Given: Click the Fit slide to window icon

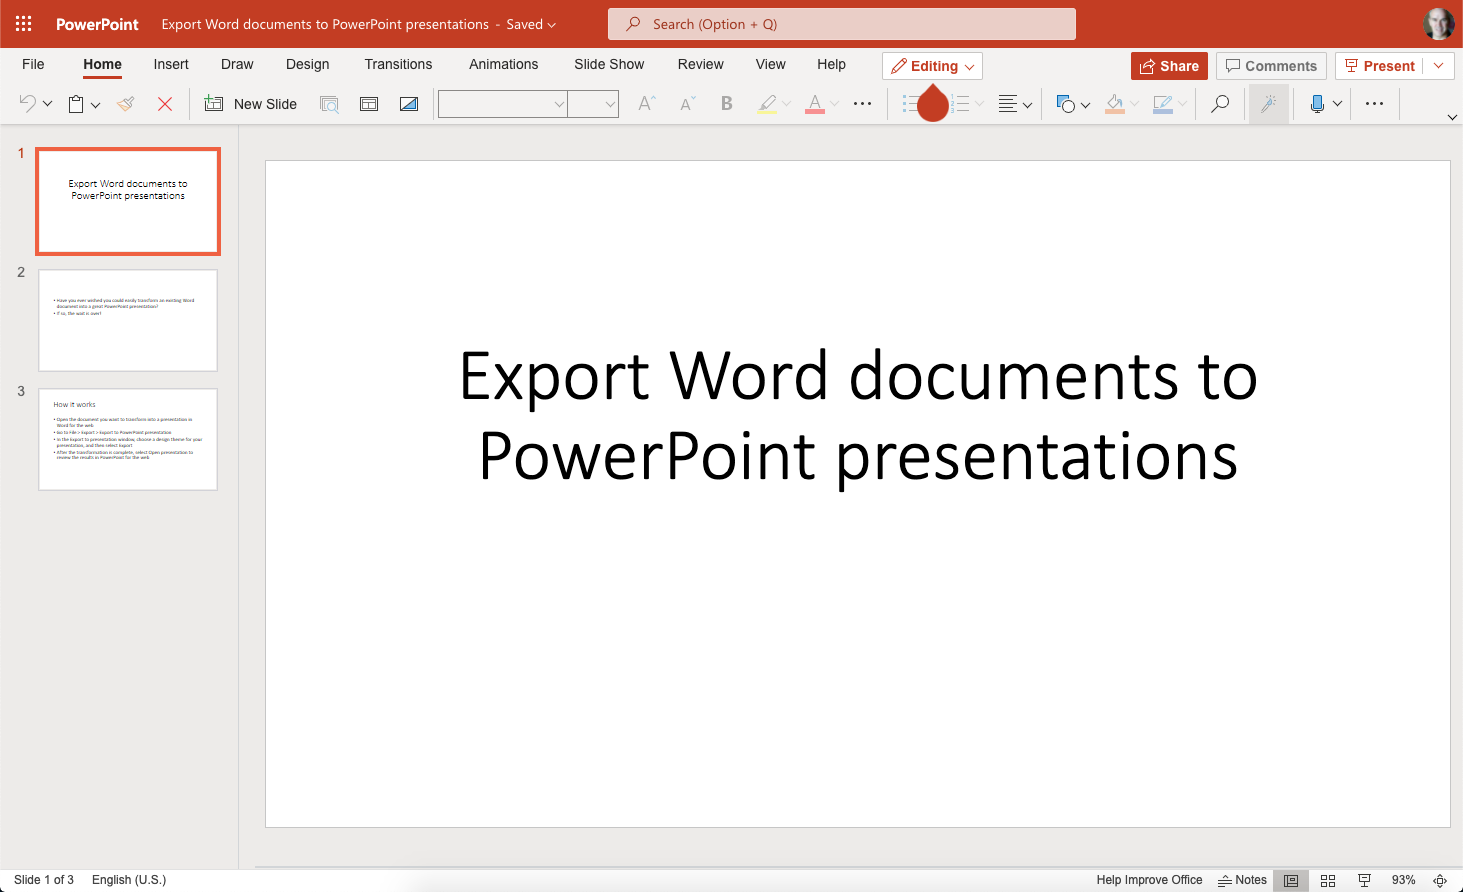Looking at the screenshot, I should coord(1440,880).
